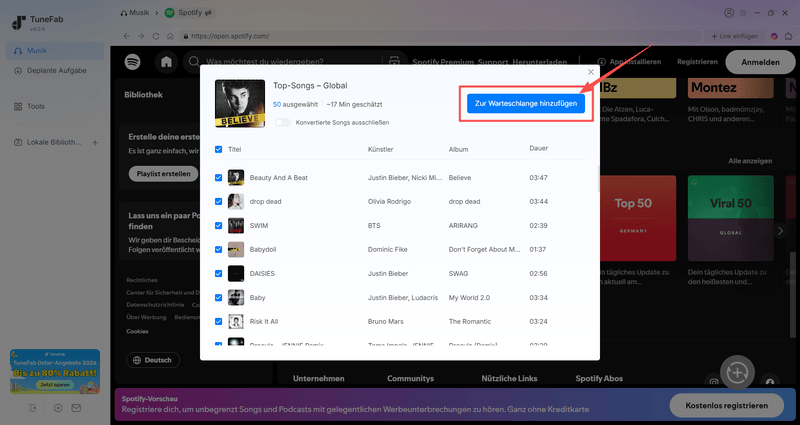The image size is (800, 425).
Task: Click right chevron next to Viral 50
Action: 780,231
